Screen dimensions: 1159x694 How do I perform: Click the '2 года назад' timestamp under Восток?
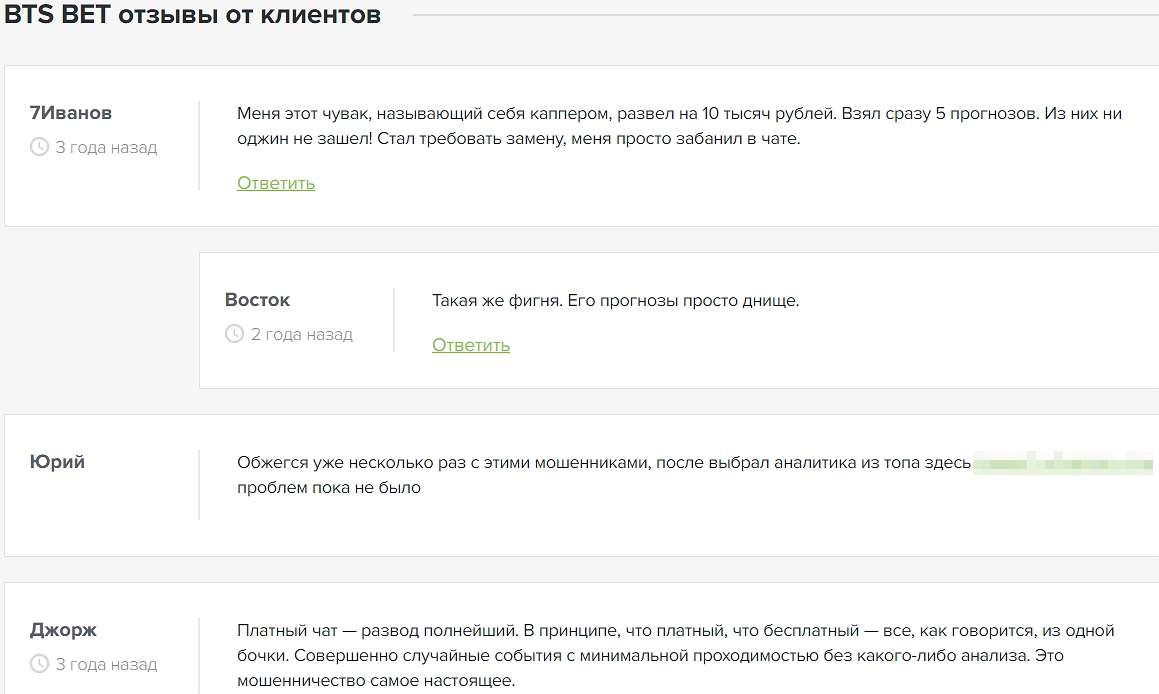pyautogui.click(x=301, y=334)
